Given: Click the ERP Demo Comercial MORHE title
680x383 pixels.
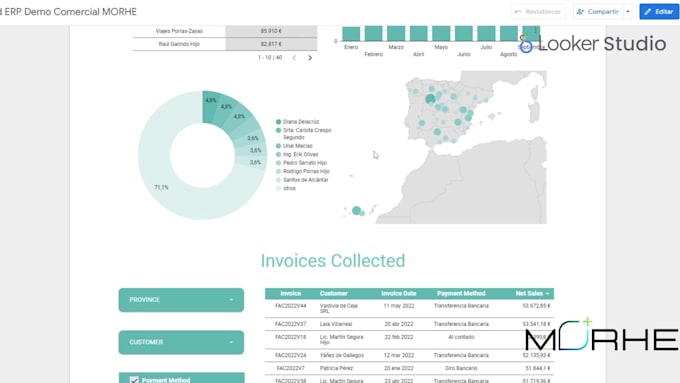Looking at the screenshot, I should tap(71, 12).
